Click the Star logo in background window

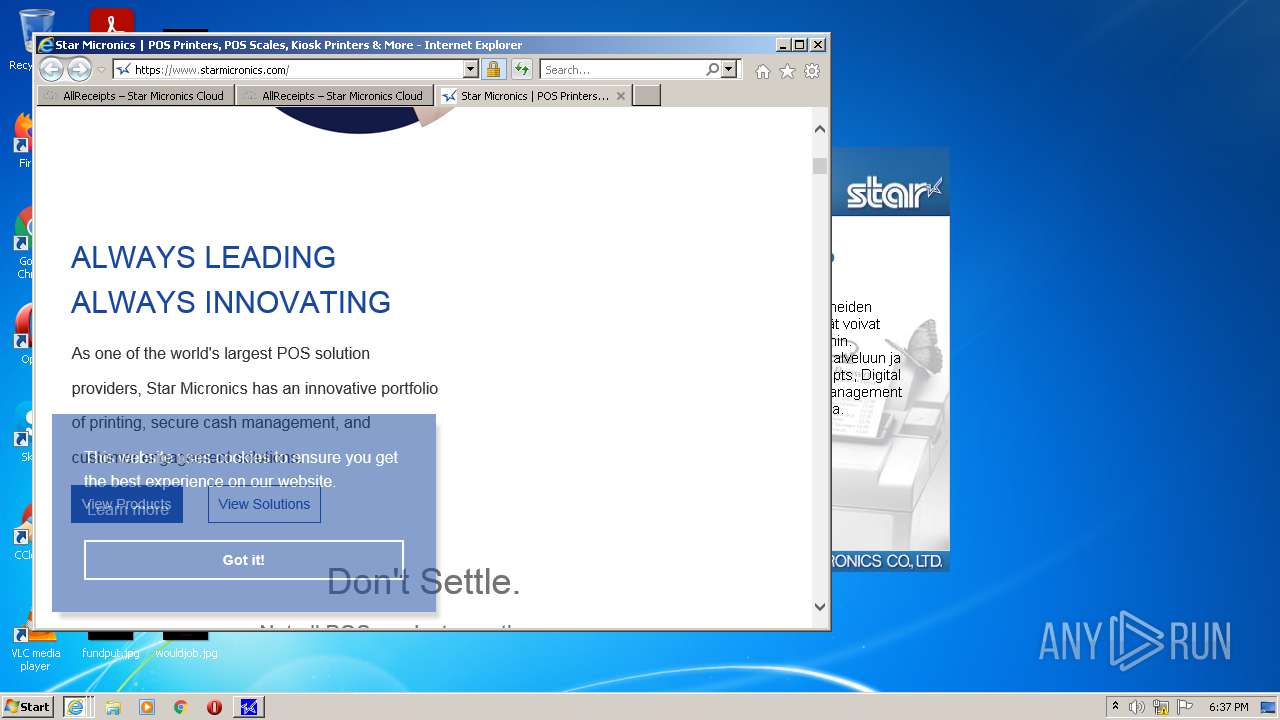894,192
